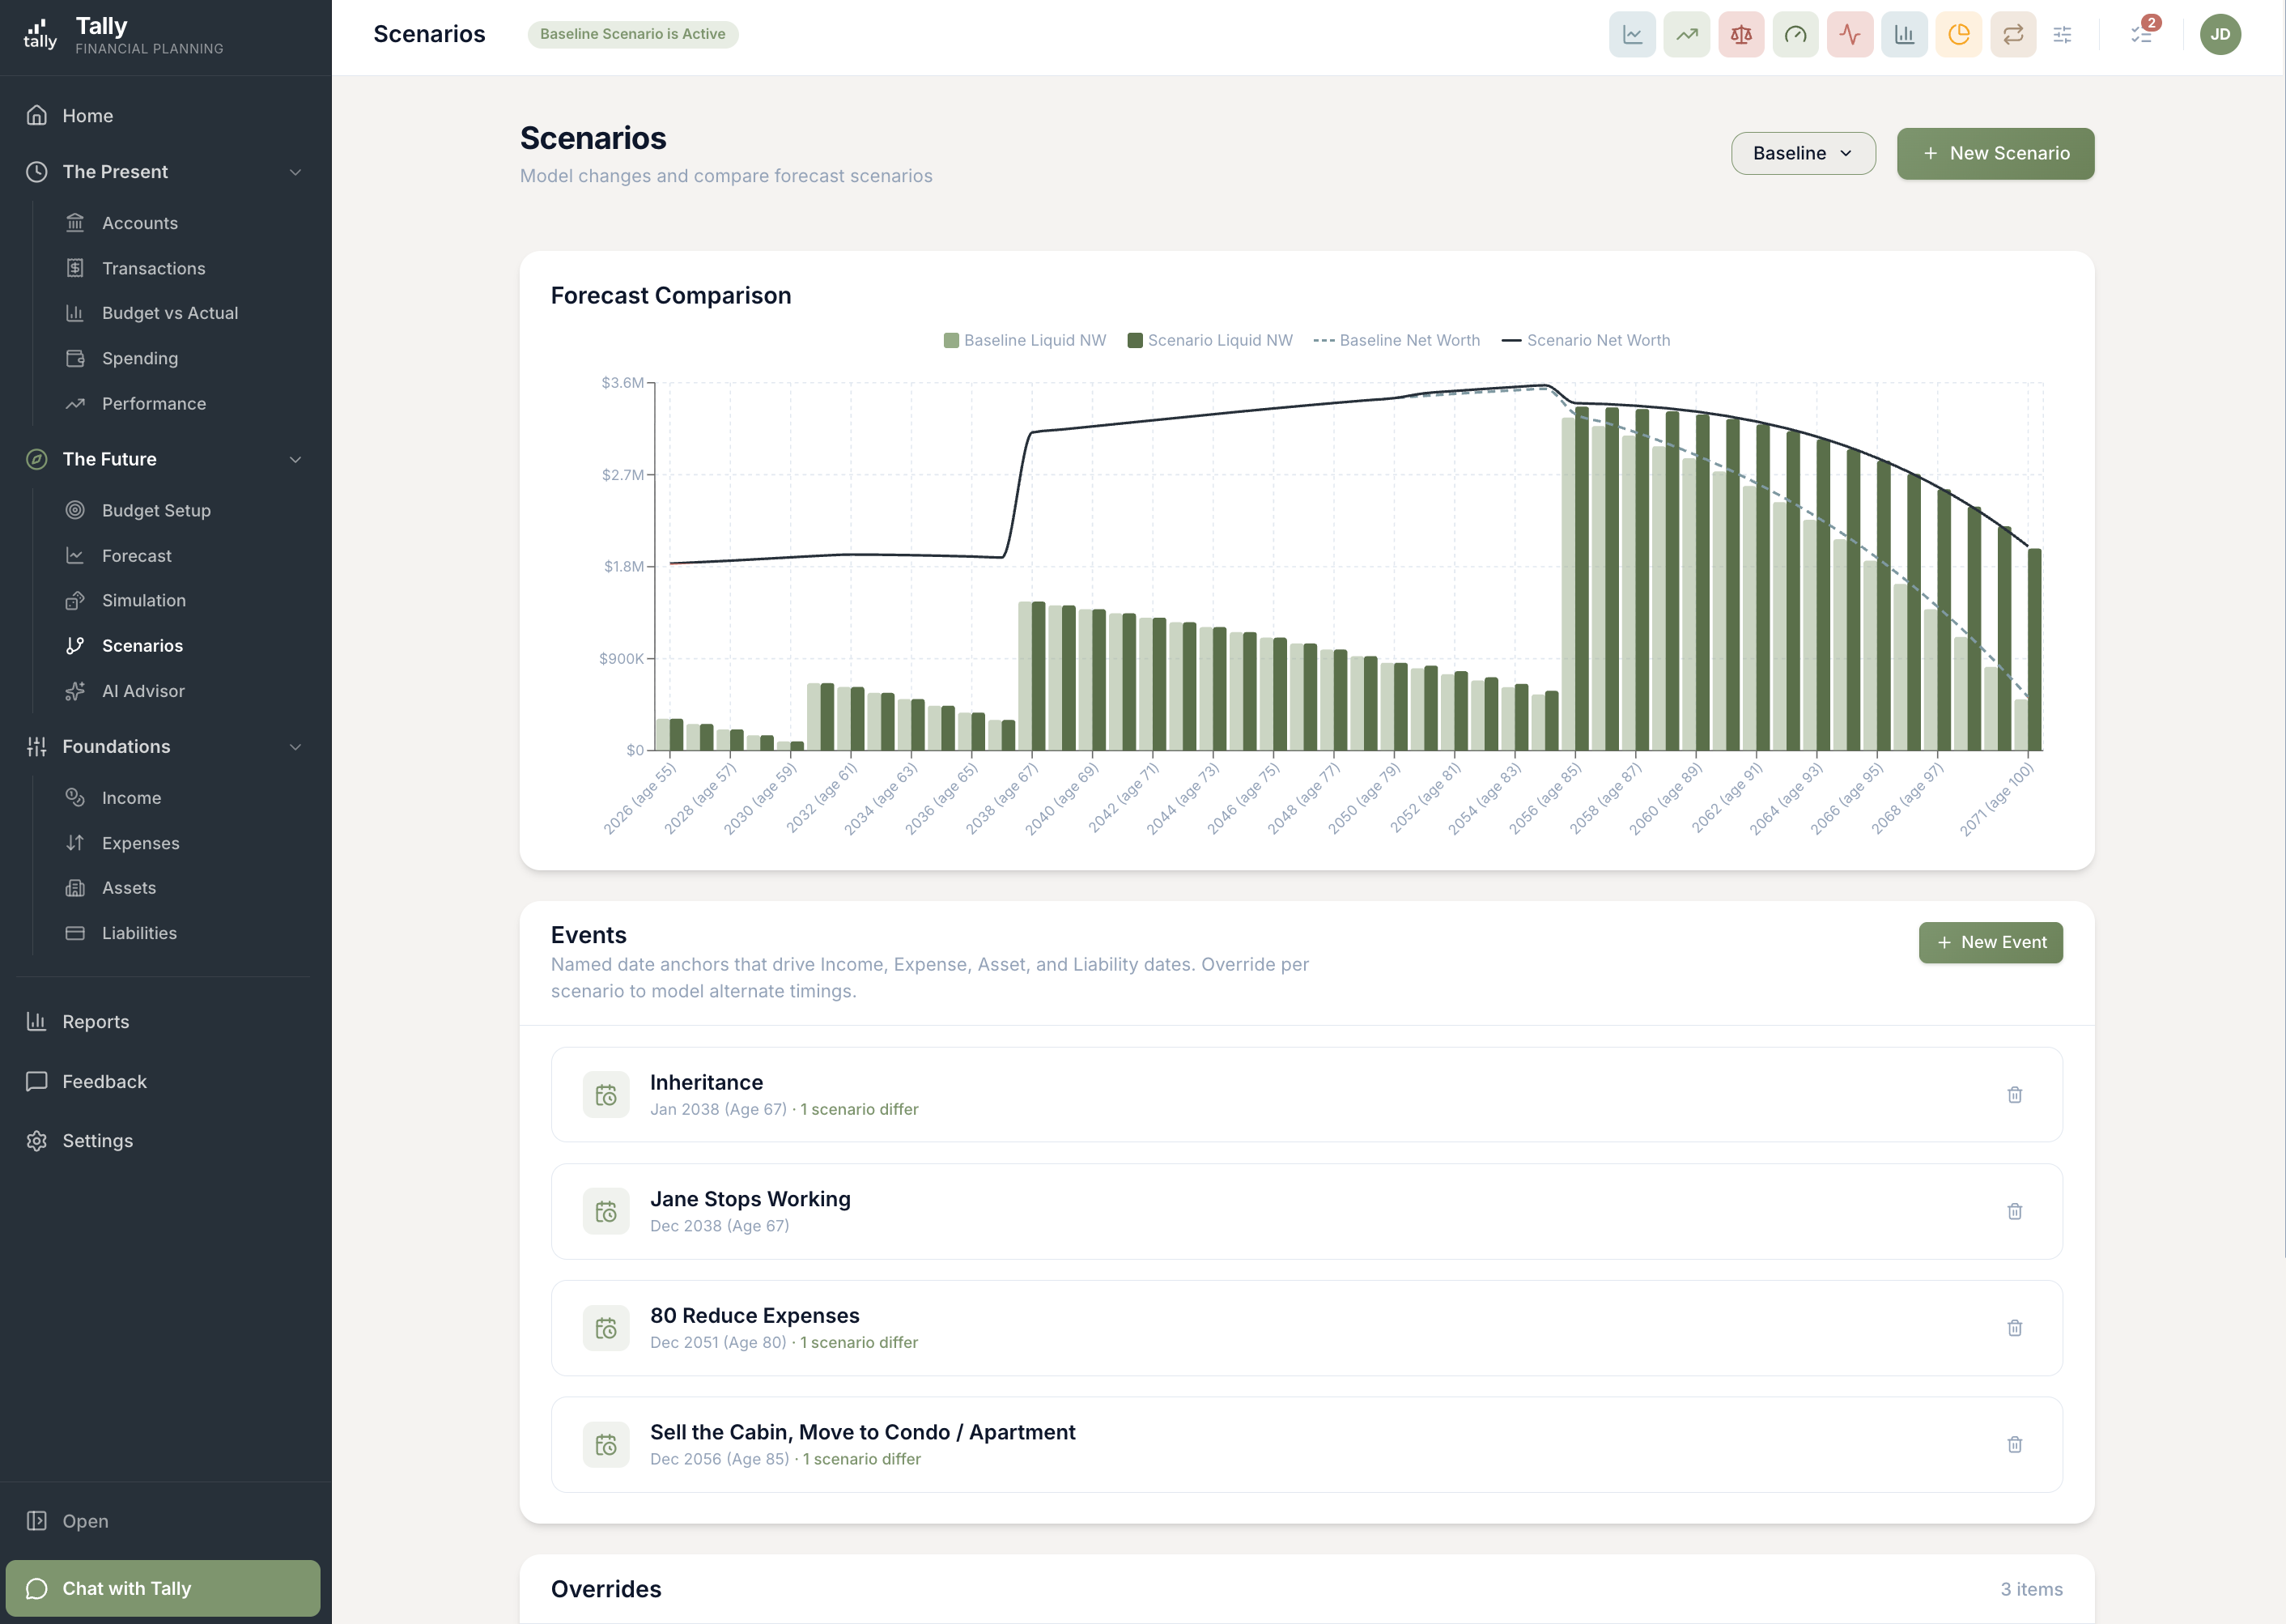2286x1624 pixels.
Task: Open the sliders adjustment icon in header
Action: tap(2063, 34)
